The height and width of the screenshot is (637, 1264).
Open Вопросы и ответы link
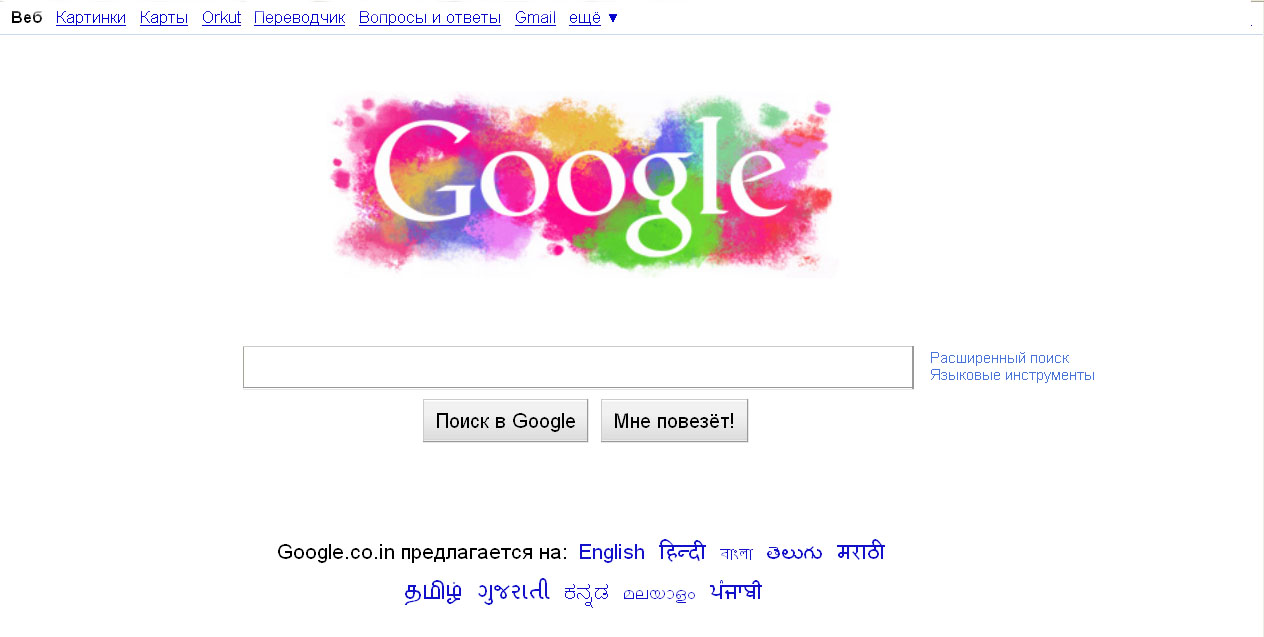(x=430, y=18)
